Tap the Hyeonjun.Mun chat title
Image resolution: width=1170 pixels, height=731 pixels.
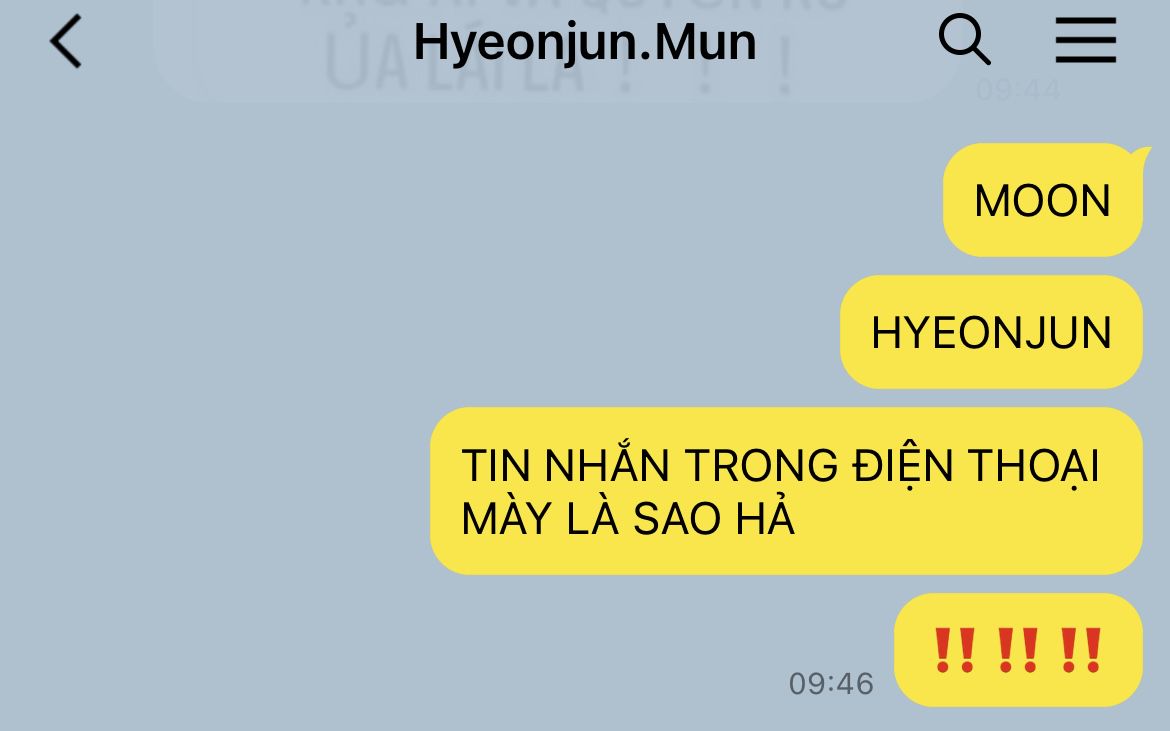point(585,42)
